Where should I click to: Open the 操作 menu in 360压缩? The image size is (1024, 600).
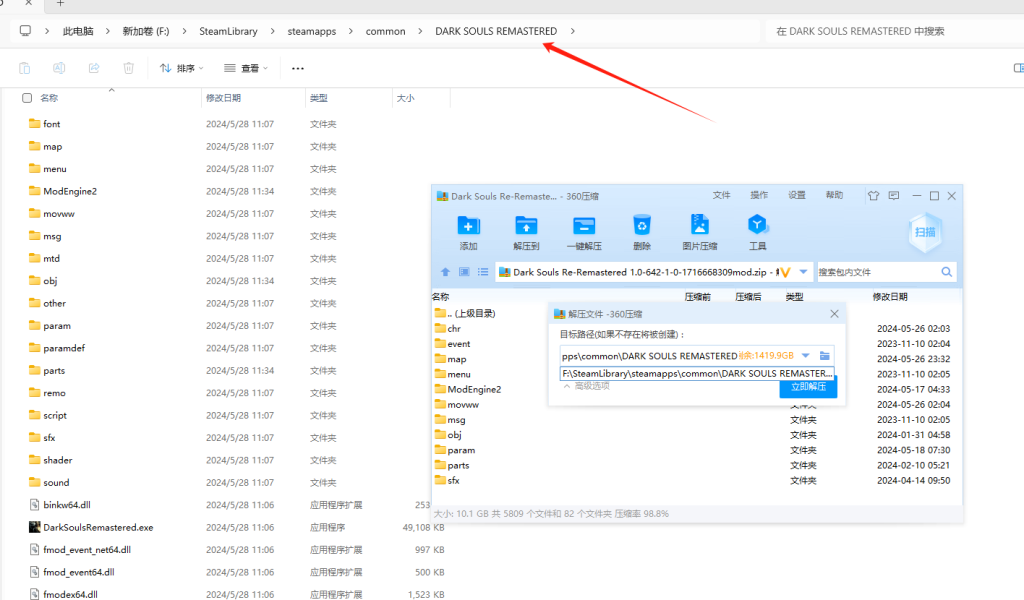click(759, 195)
